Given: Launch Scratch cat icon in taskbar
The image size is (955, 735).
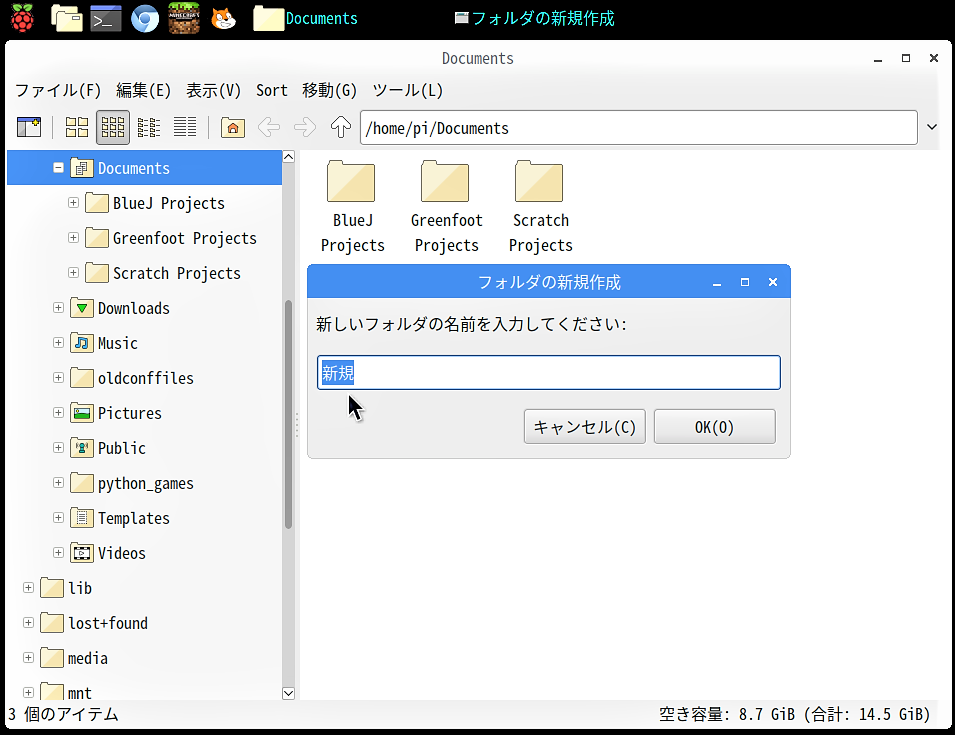Looking at the screenshot, I should click(x=223, y=18).
